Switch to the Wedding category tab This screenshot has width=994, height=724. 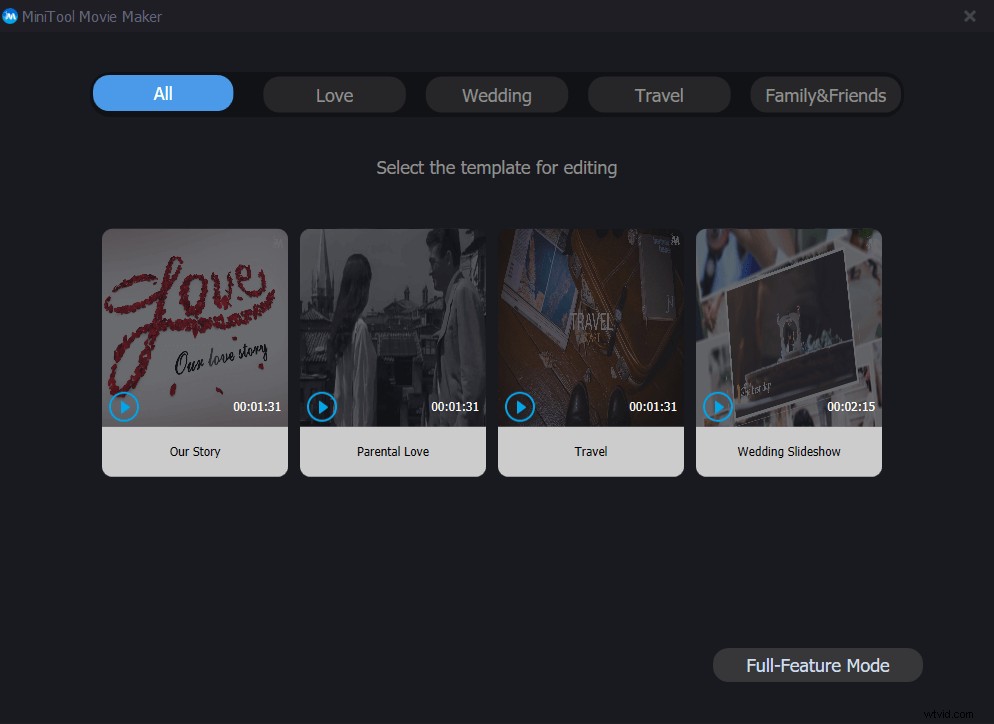point(496,95)
